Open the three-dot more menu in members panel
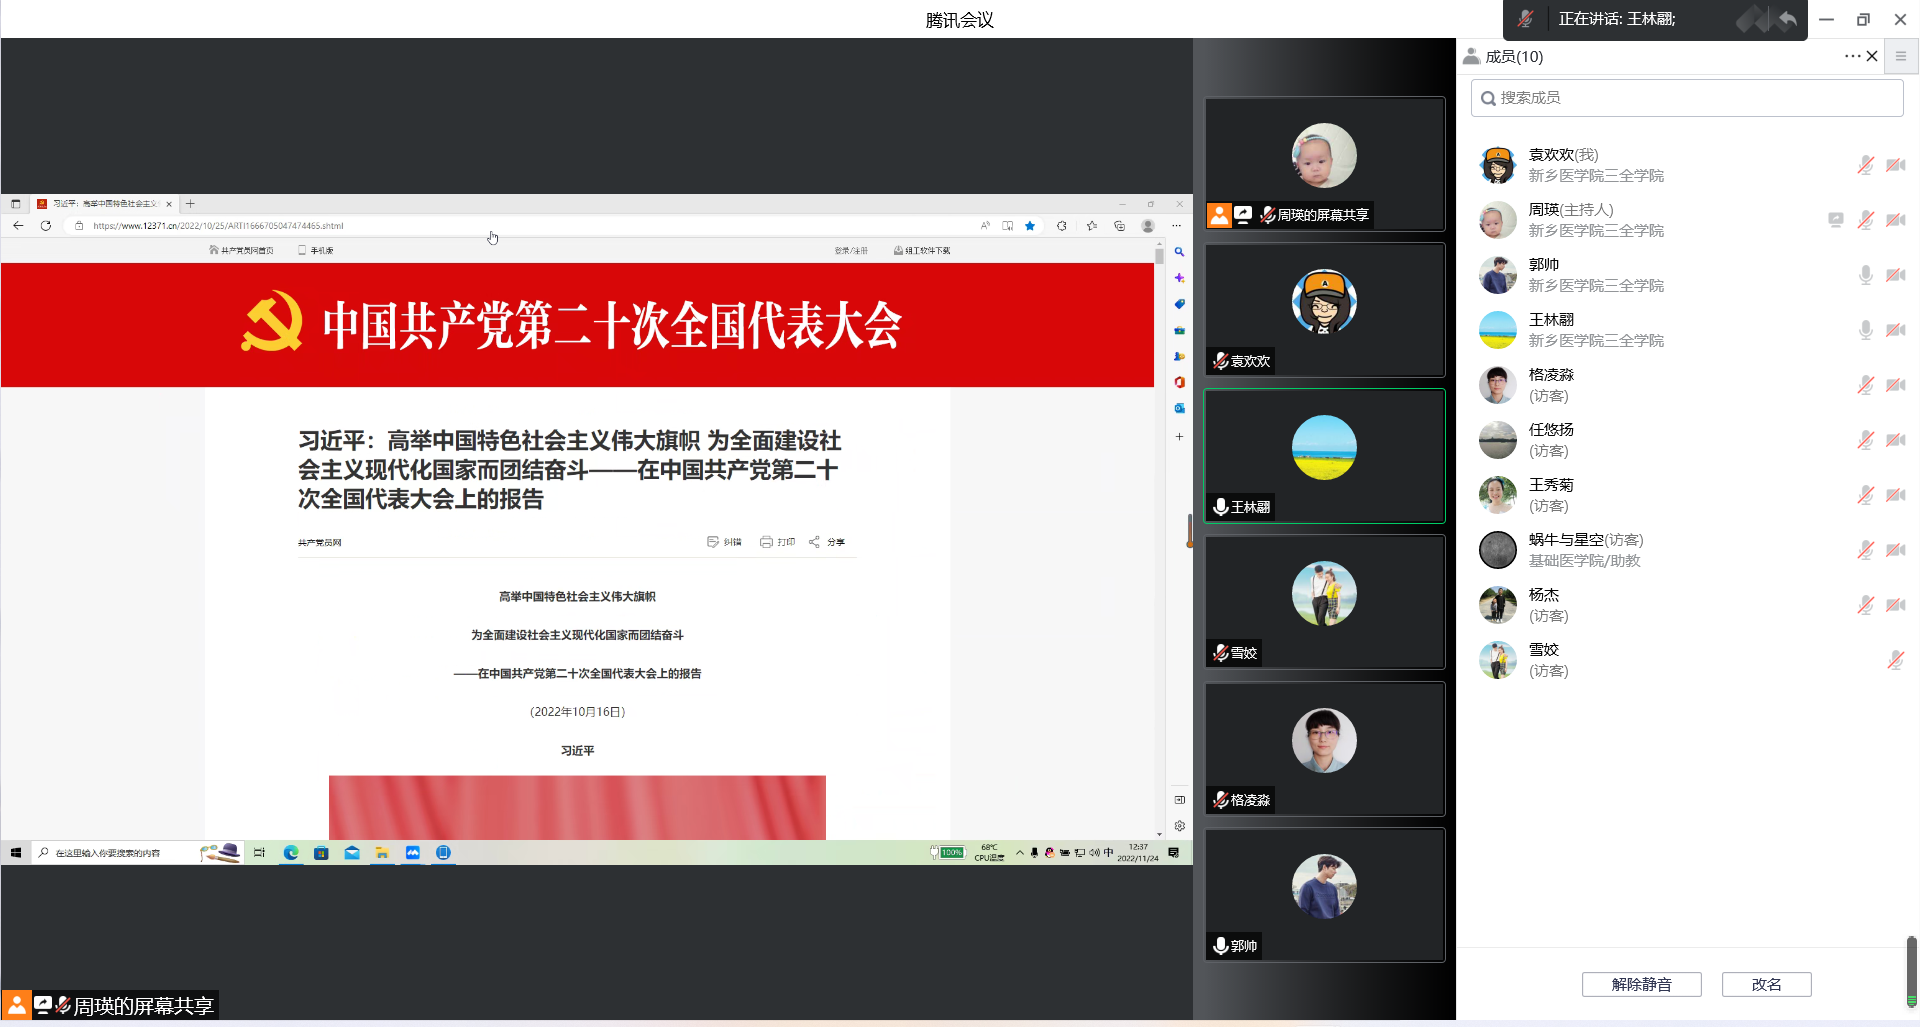 pyautogui.click(x=1852, y=57)
